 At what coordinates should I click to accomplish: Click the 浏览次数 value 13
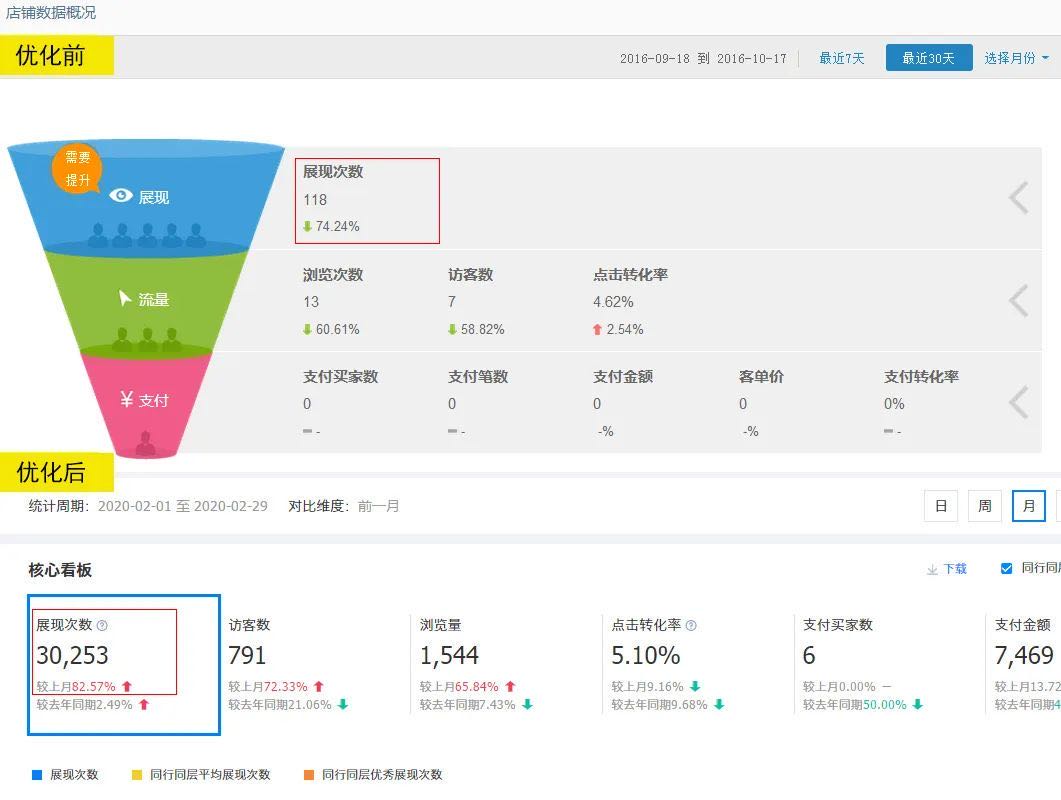pyautogui.click(x=311, y=302)
